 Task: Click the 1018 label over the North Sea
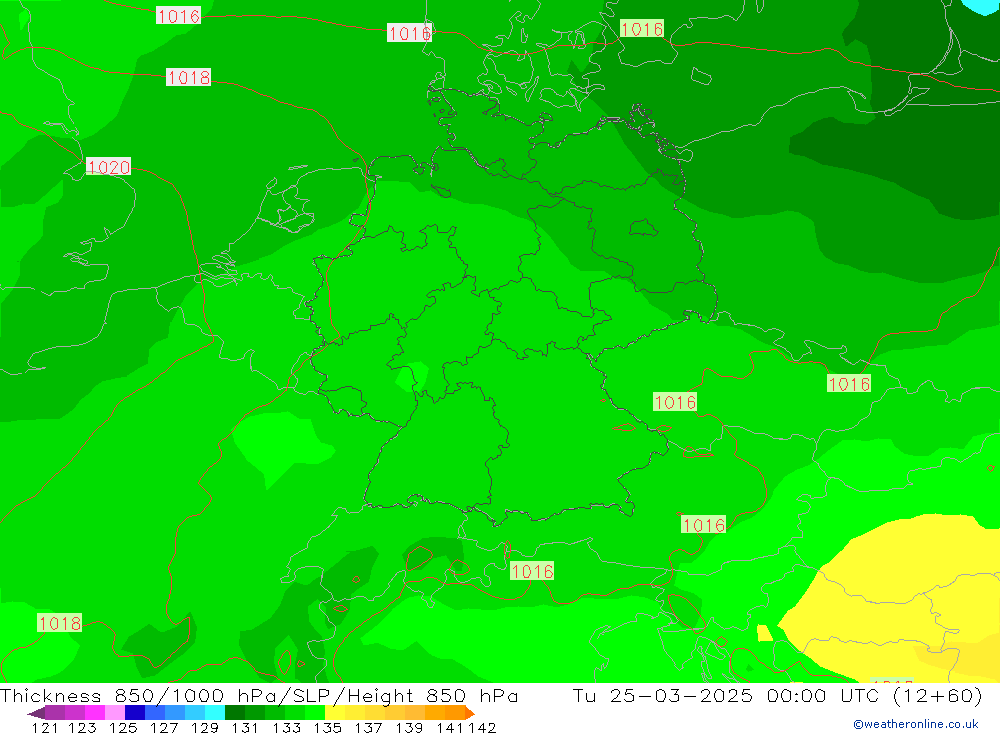(x=188, y=77)
